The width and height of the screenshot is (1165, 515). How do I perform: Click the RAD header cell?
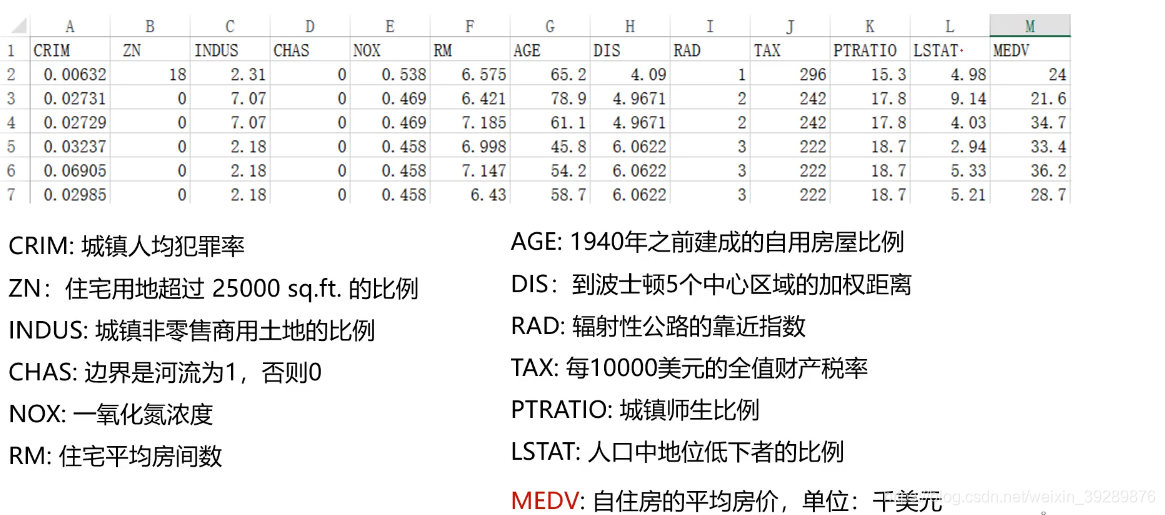click(710, 51)
